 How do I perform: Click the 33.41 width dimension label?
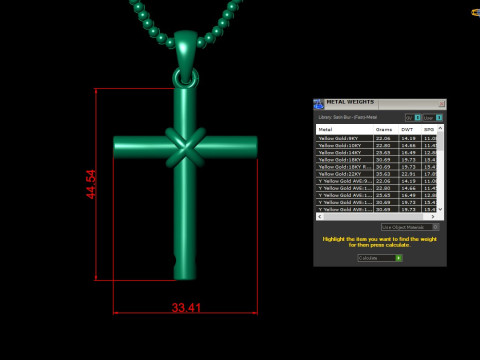coord(186,307)
